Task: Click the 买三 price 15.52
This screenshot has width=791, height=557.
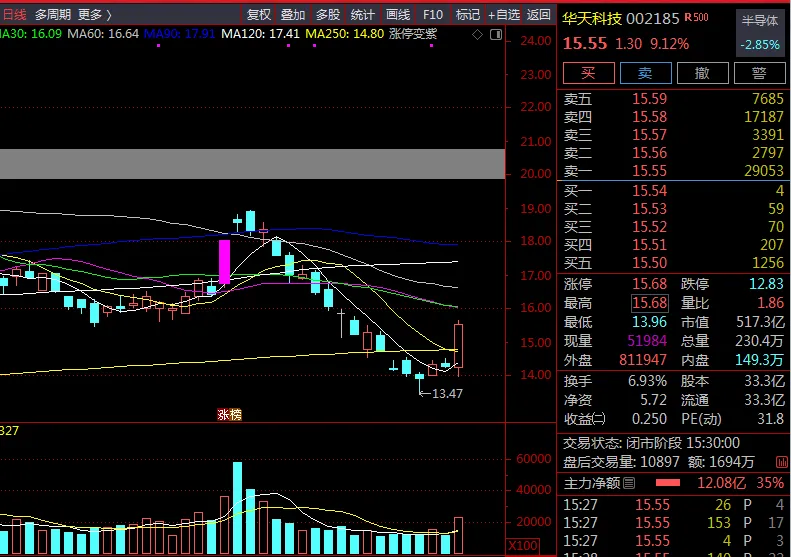Action: tap(650, 227)
